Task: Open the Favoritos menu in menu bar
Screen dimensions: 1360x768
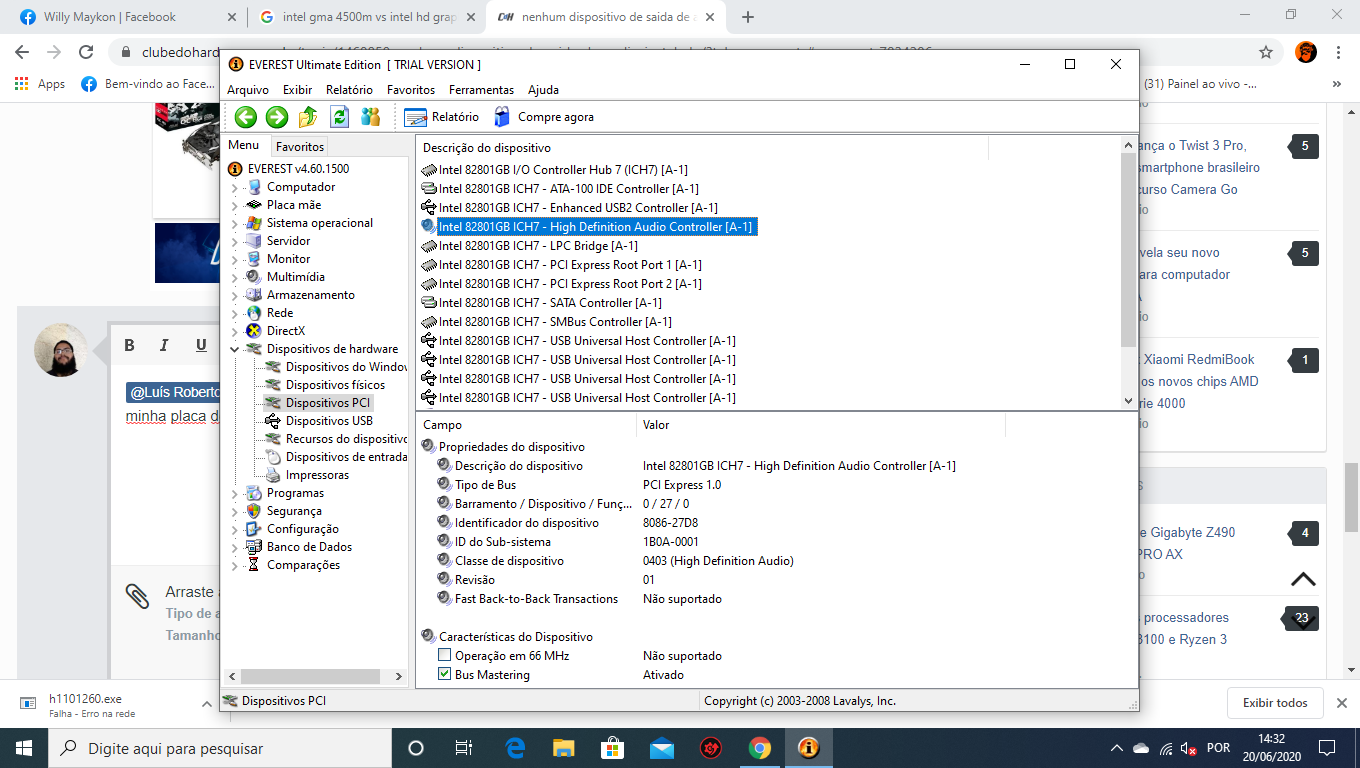Action: (411, 90)
